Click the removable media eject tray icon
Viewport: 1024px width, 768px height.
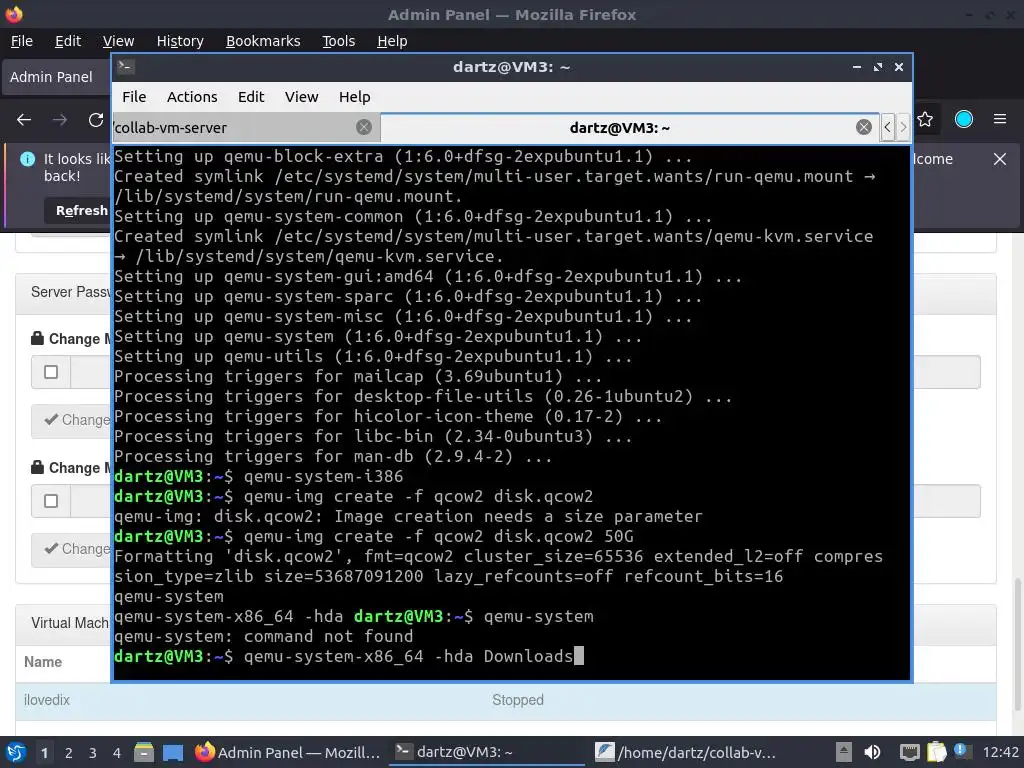pos(844,753)
